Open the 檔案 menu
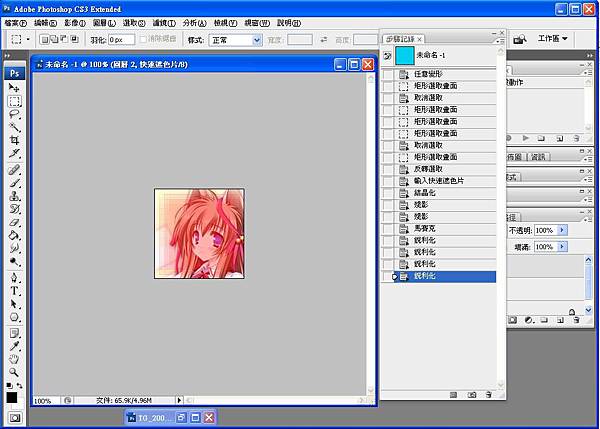Screen dimensions: 600x429 [x=16, y=23]
